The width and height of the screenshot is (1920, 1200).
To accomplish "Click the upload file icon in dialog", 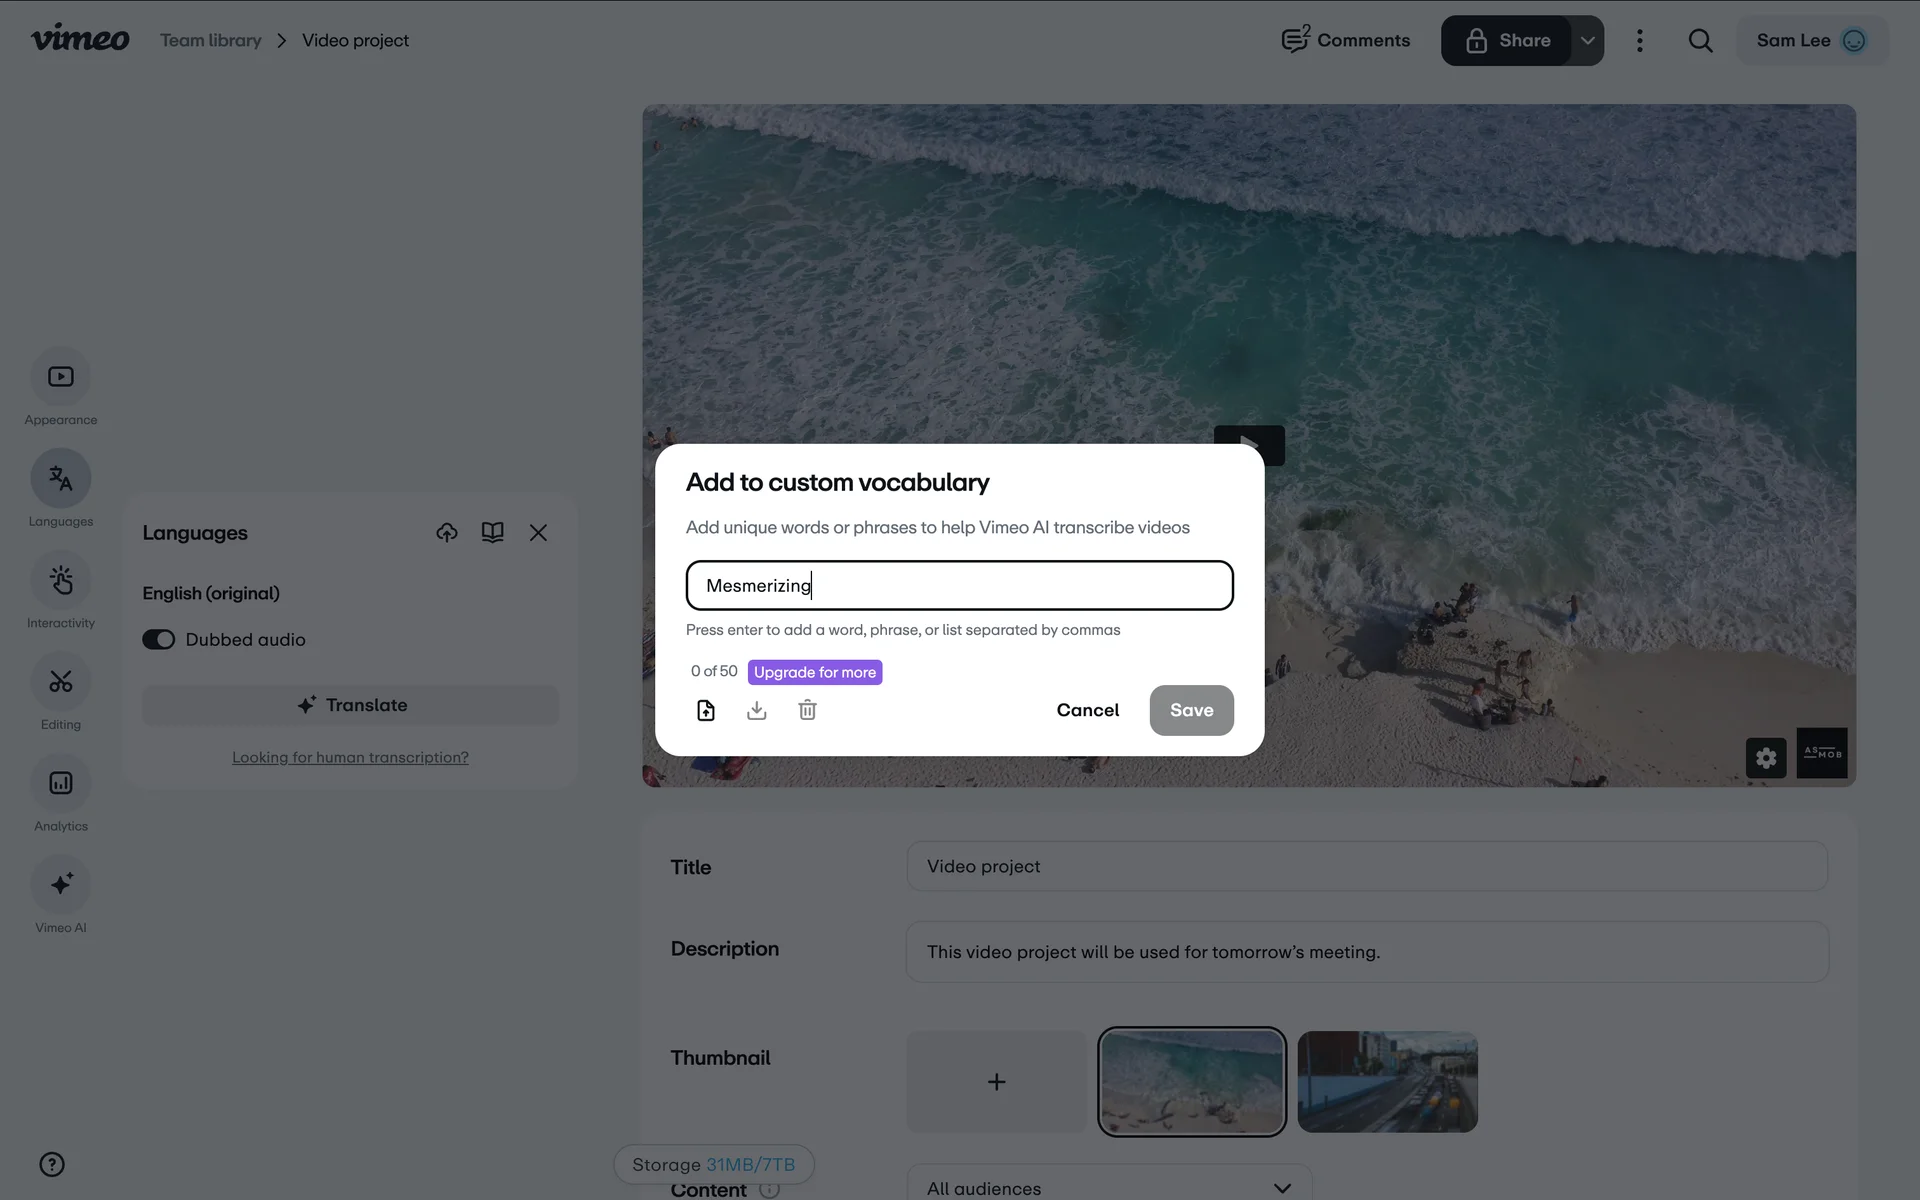I will 706,710.
